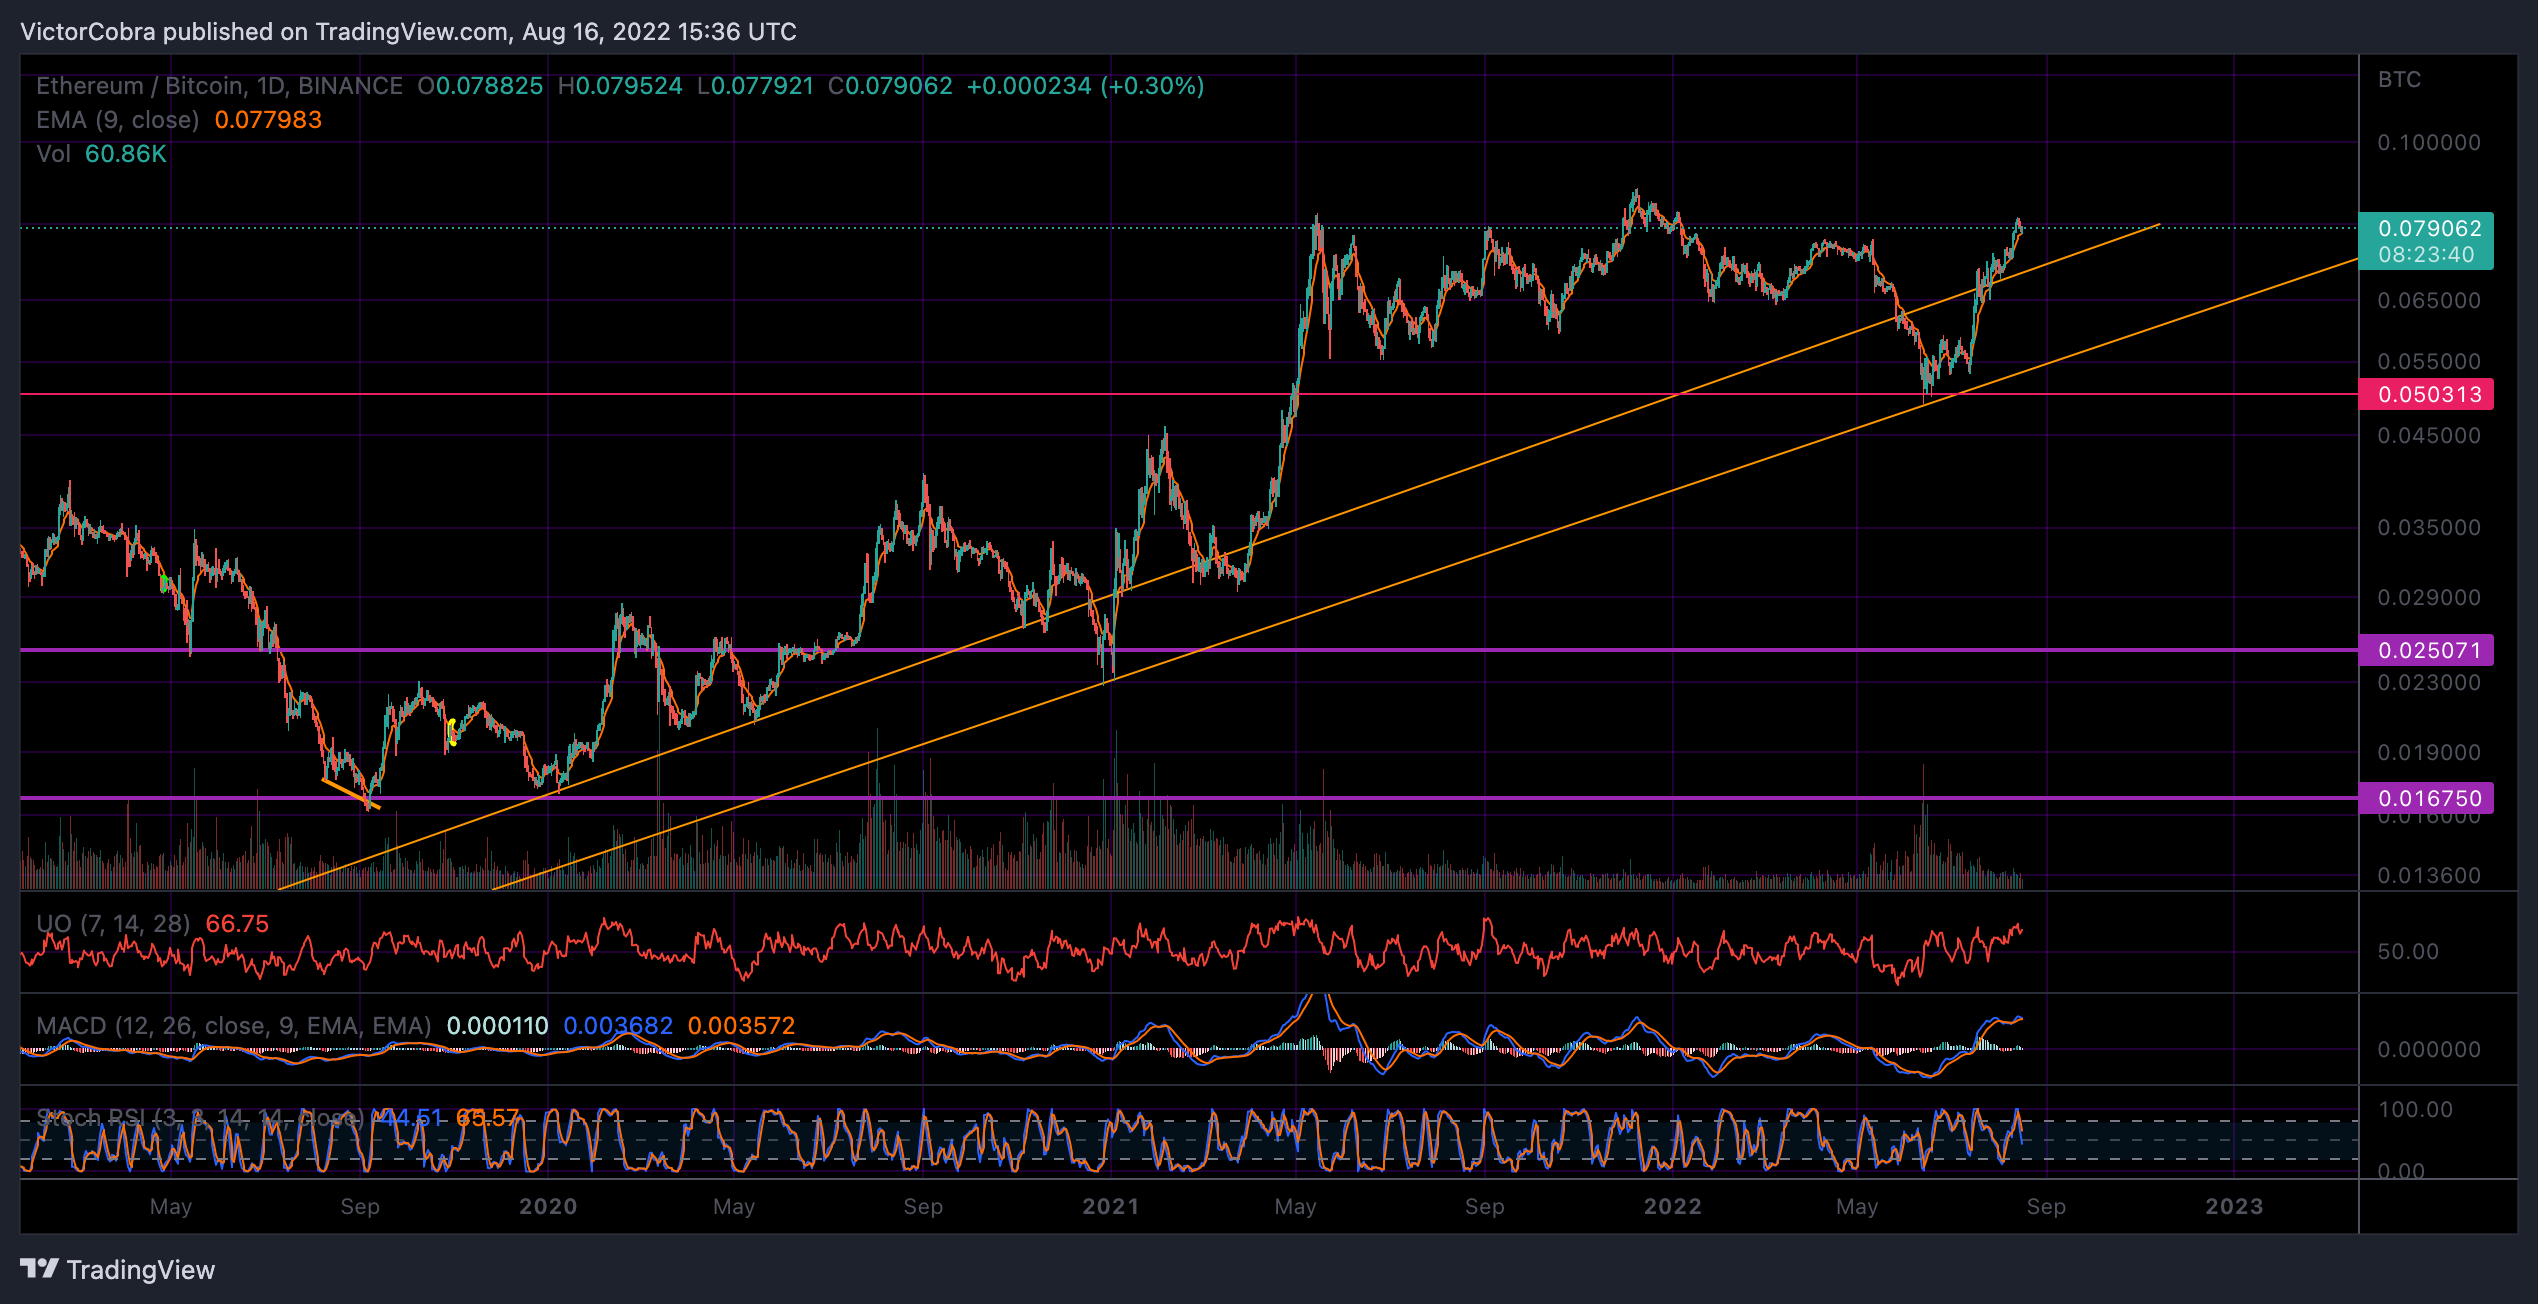Click the 0.100000 price axis tick
Viewport: 2538px width, 1304px height.
point(2429,143)
